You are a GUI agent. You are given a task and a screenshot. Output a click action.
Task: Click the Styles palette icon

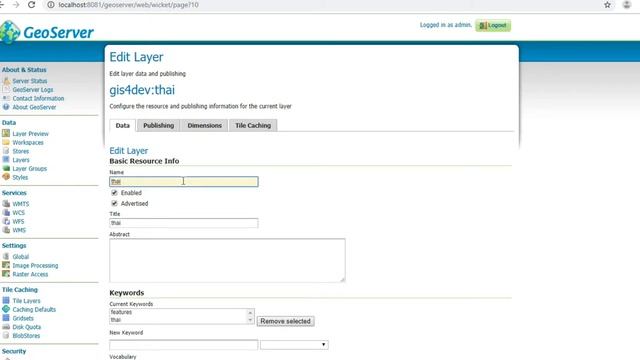[x=6, y=177]
